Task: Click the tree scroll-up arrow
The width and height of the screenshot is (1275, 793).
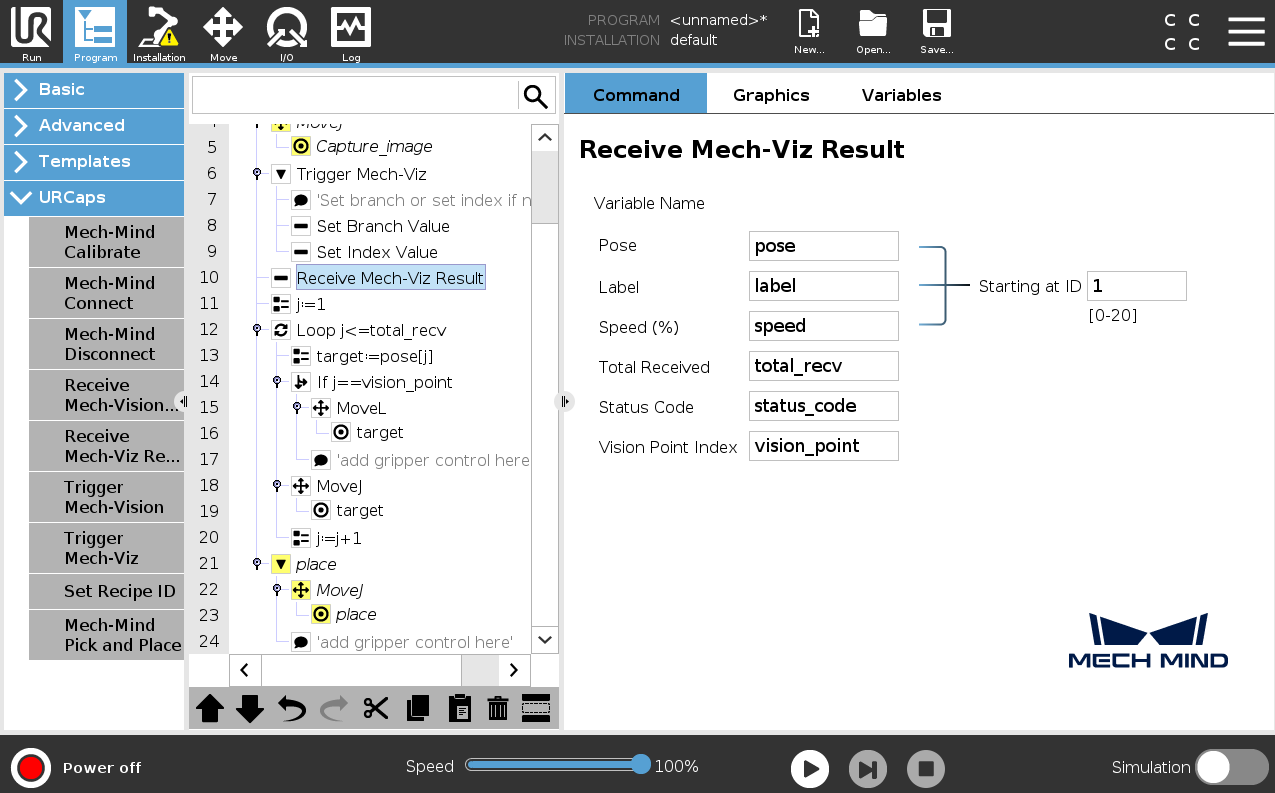Action: pos(545,138)
